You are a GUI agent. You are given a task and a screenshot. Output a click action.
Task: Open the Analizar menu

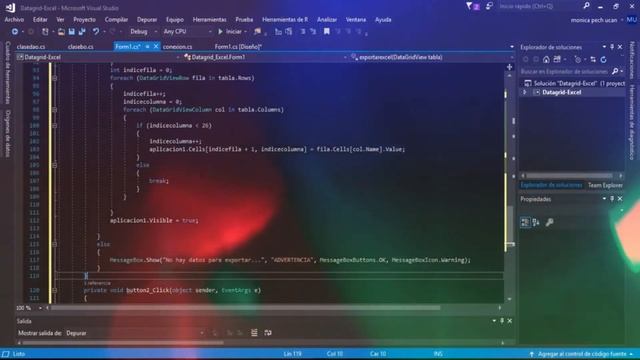pyautogui.click(x=327, y=20)
